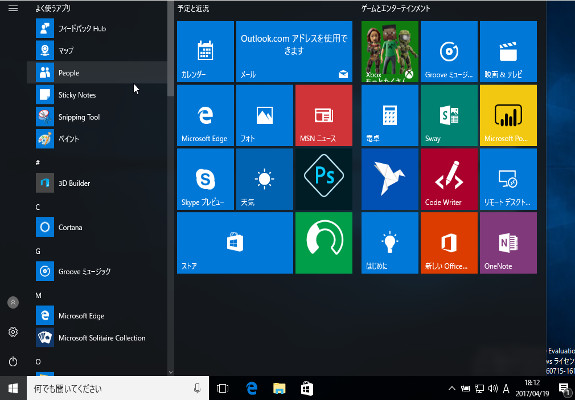Viewport: 575px width, 400px height.
Task: Open the Weather (天気) tile
Action: 264,179
